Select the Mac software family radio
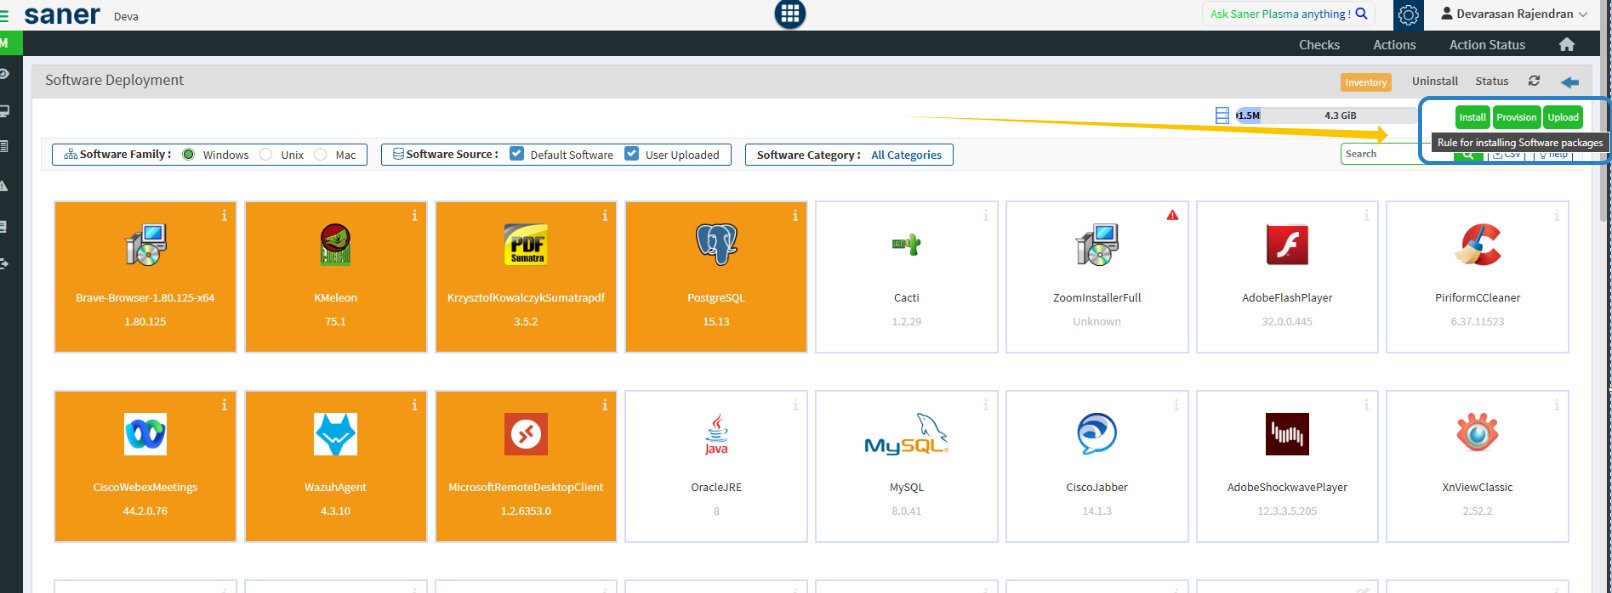This screenshot has height=593, width=1612. tap(321, 155)
